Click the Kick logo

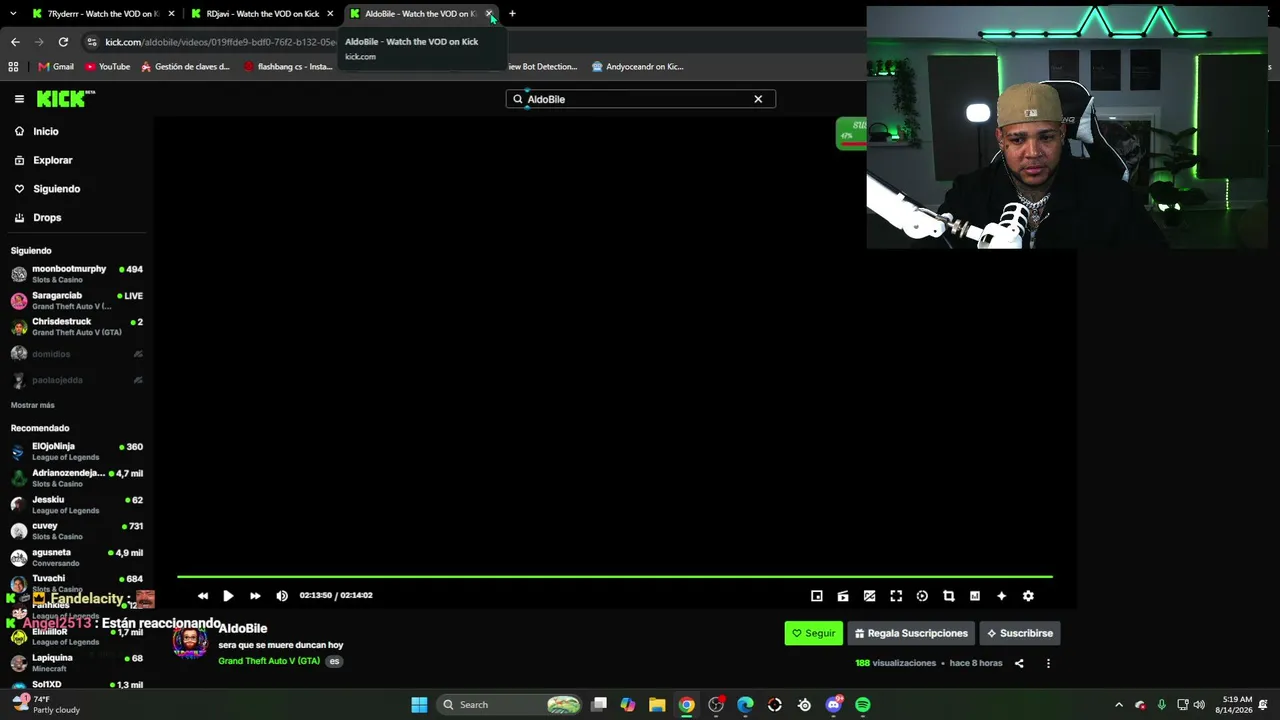point(65,98)
